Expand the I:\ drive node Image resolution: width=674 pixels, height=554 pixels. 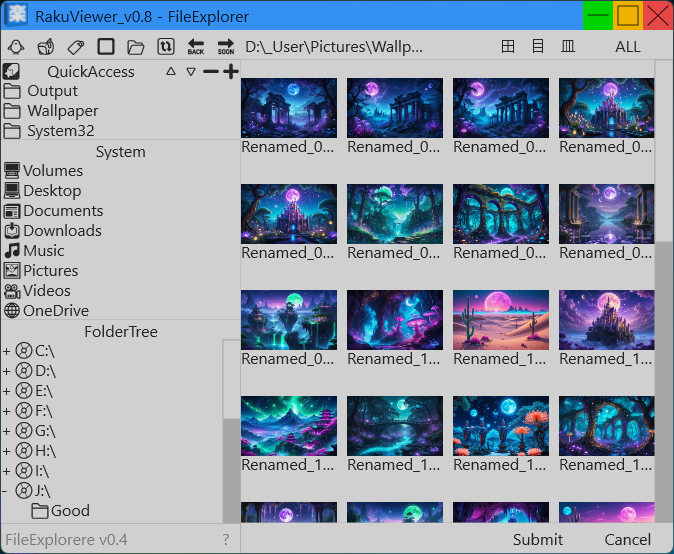tap(6, 471)
